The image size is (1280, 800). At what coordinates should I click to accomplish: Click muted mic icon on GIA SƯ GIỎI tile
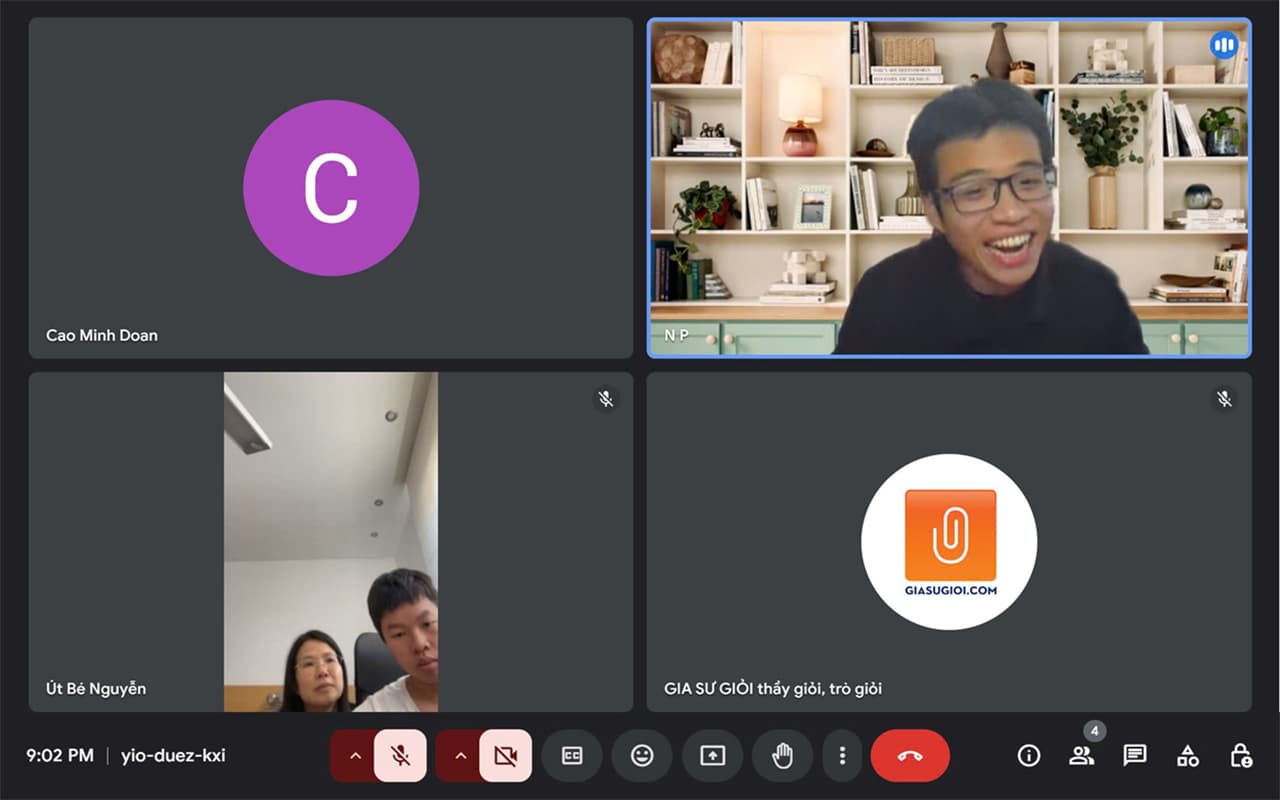(1224, 399)
